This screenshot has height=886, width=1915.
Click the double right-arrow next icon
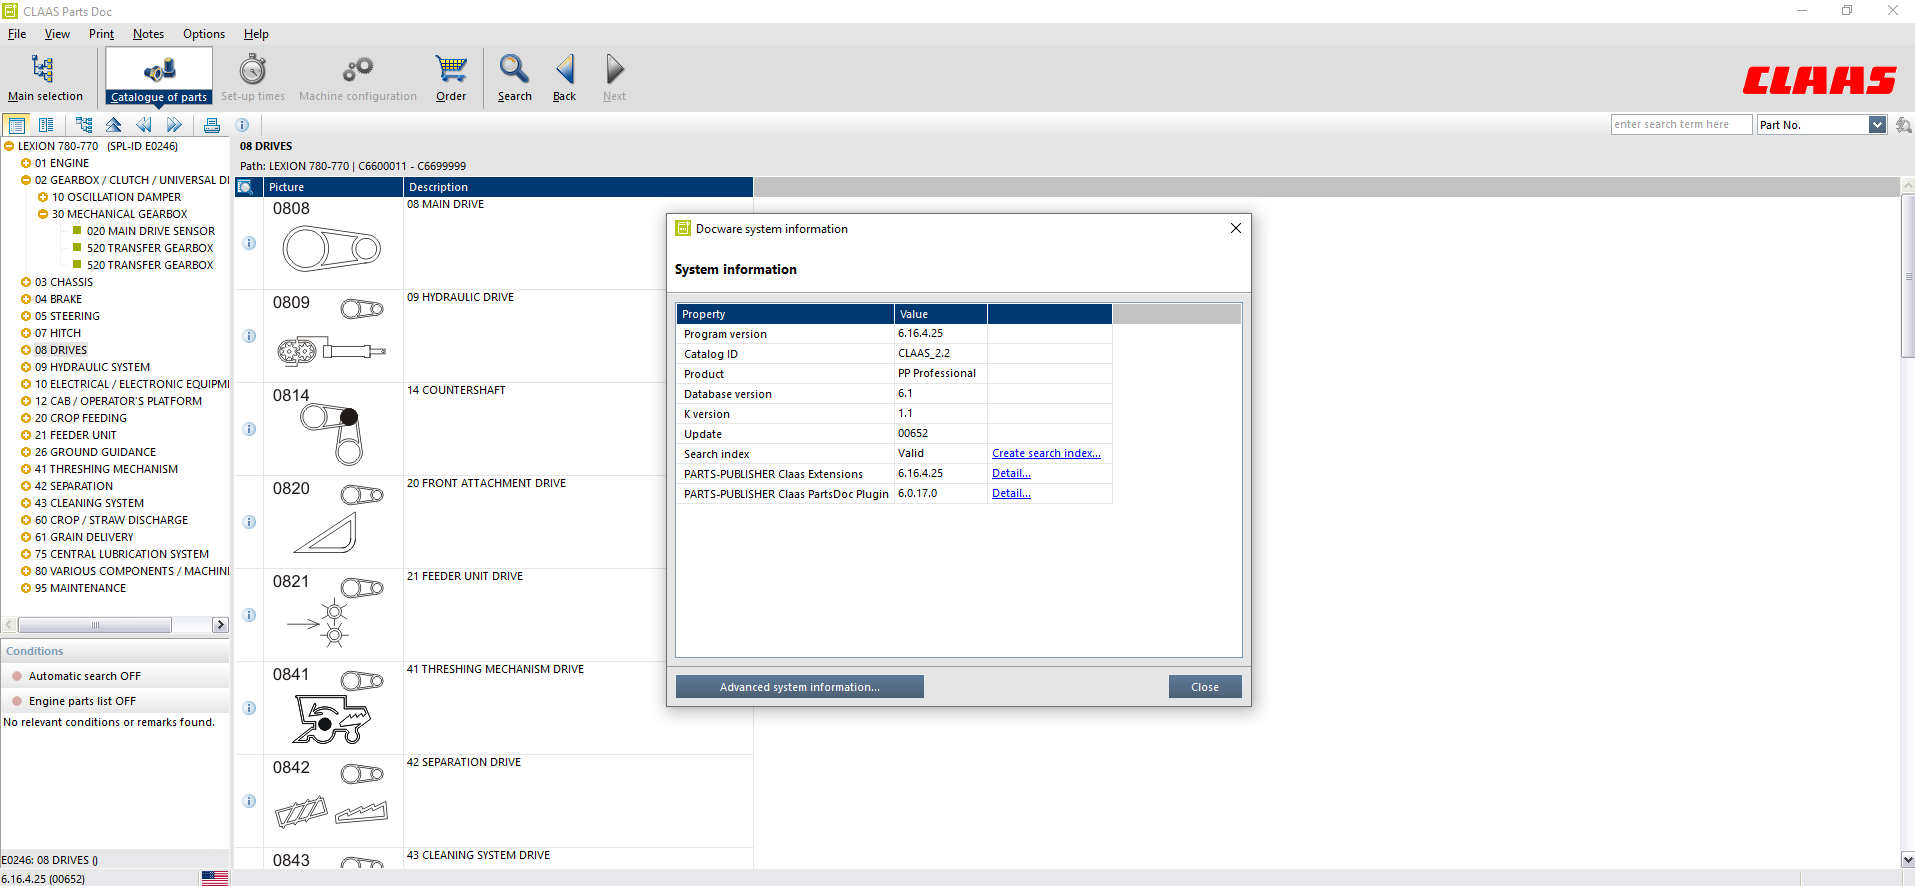pos(174,125)
